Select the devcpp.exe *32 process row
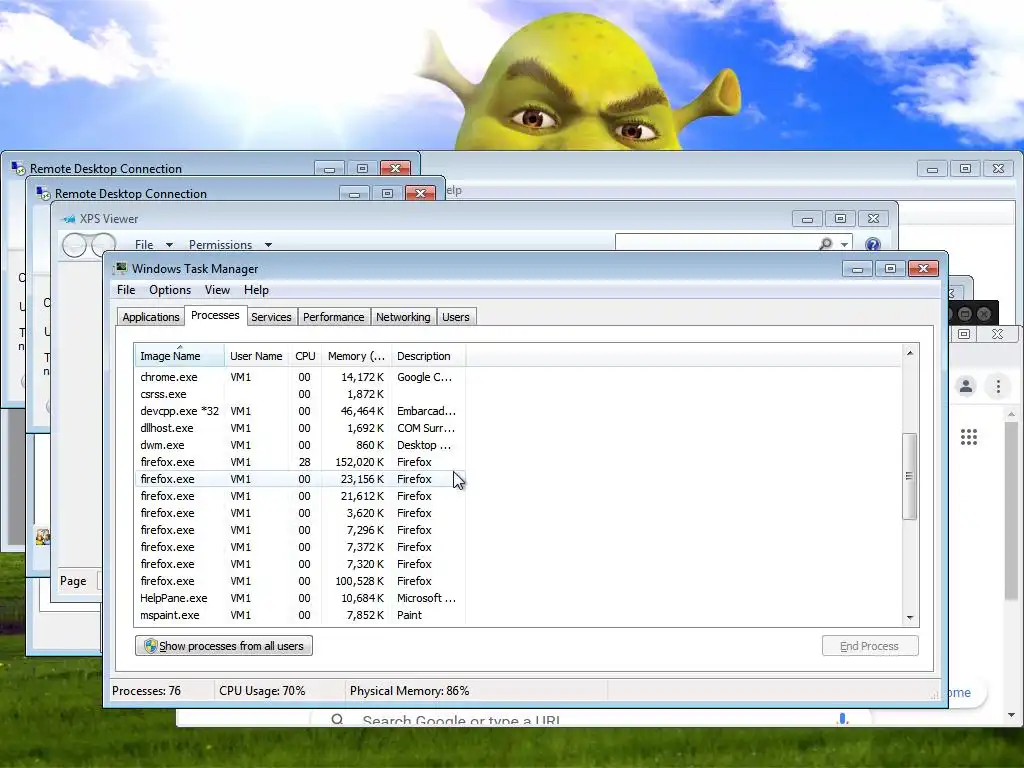Viewport: 1024px width, 768px height. click(x=300, y=411)
